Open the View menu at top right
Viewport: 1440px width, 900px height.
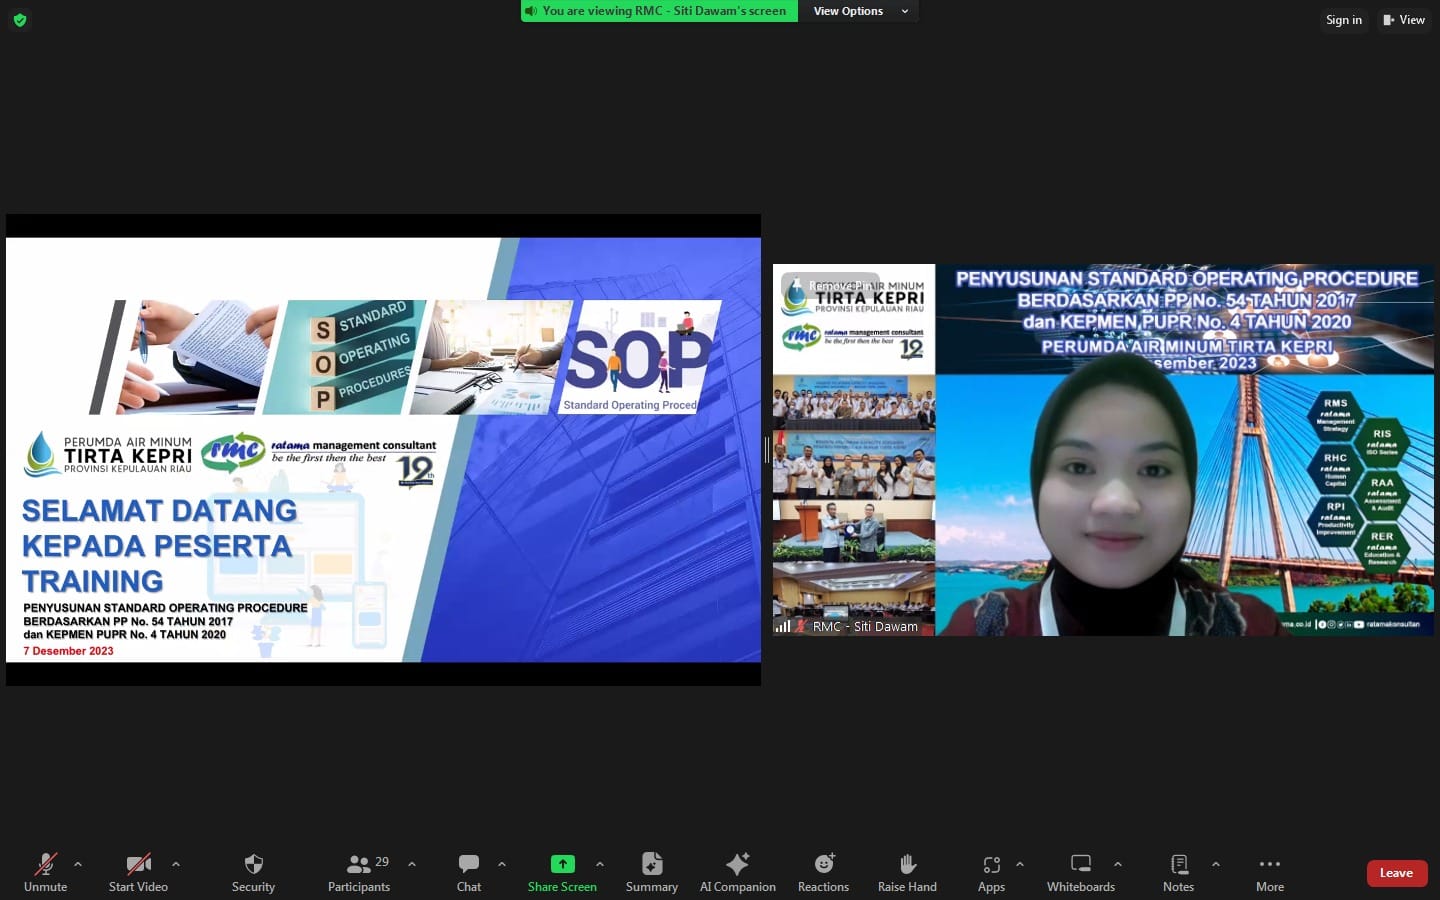[1404, 20]
